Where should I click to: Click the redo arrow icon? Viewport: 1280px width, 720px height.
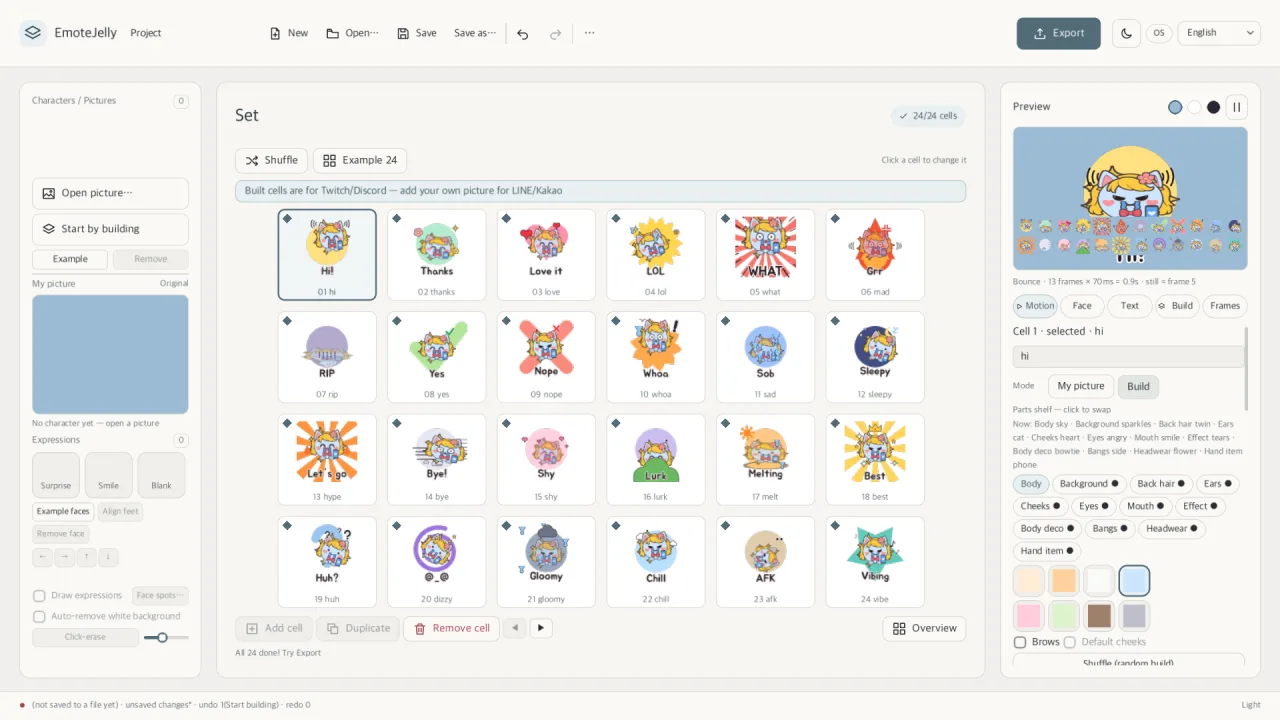[x=555, y=33]
